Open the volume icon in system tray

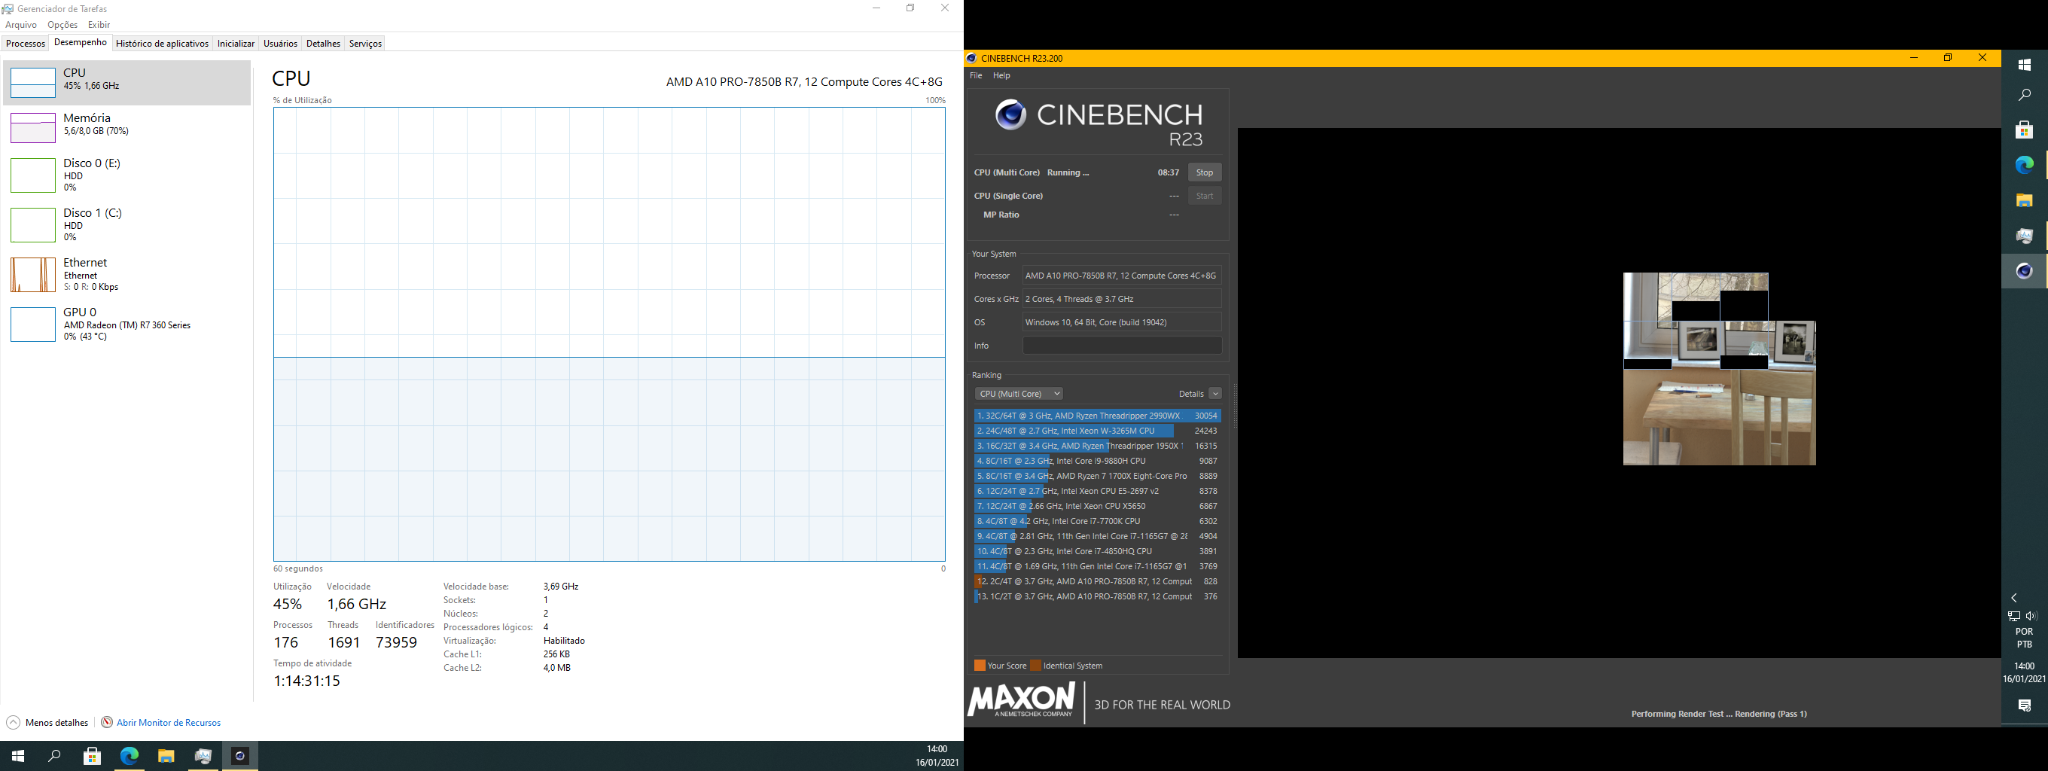coord(2031,616)
